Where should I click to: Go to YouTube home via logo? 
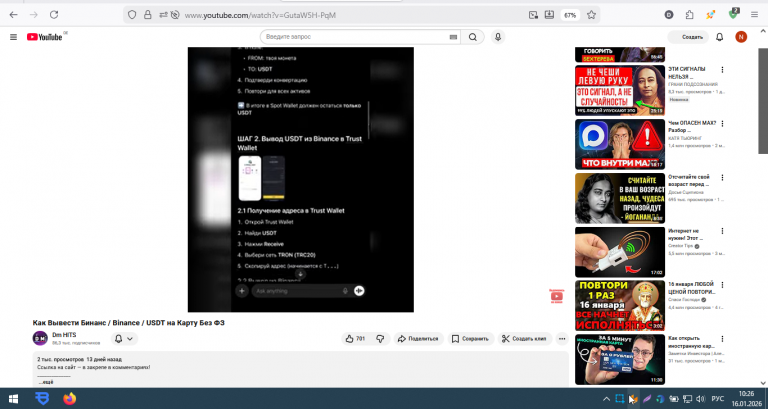[45, 37]
